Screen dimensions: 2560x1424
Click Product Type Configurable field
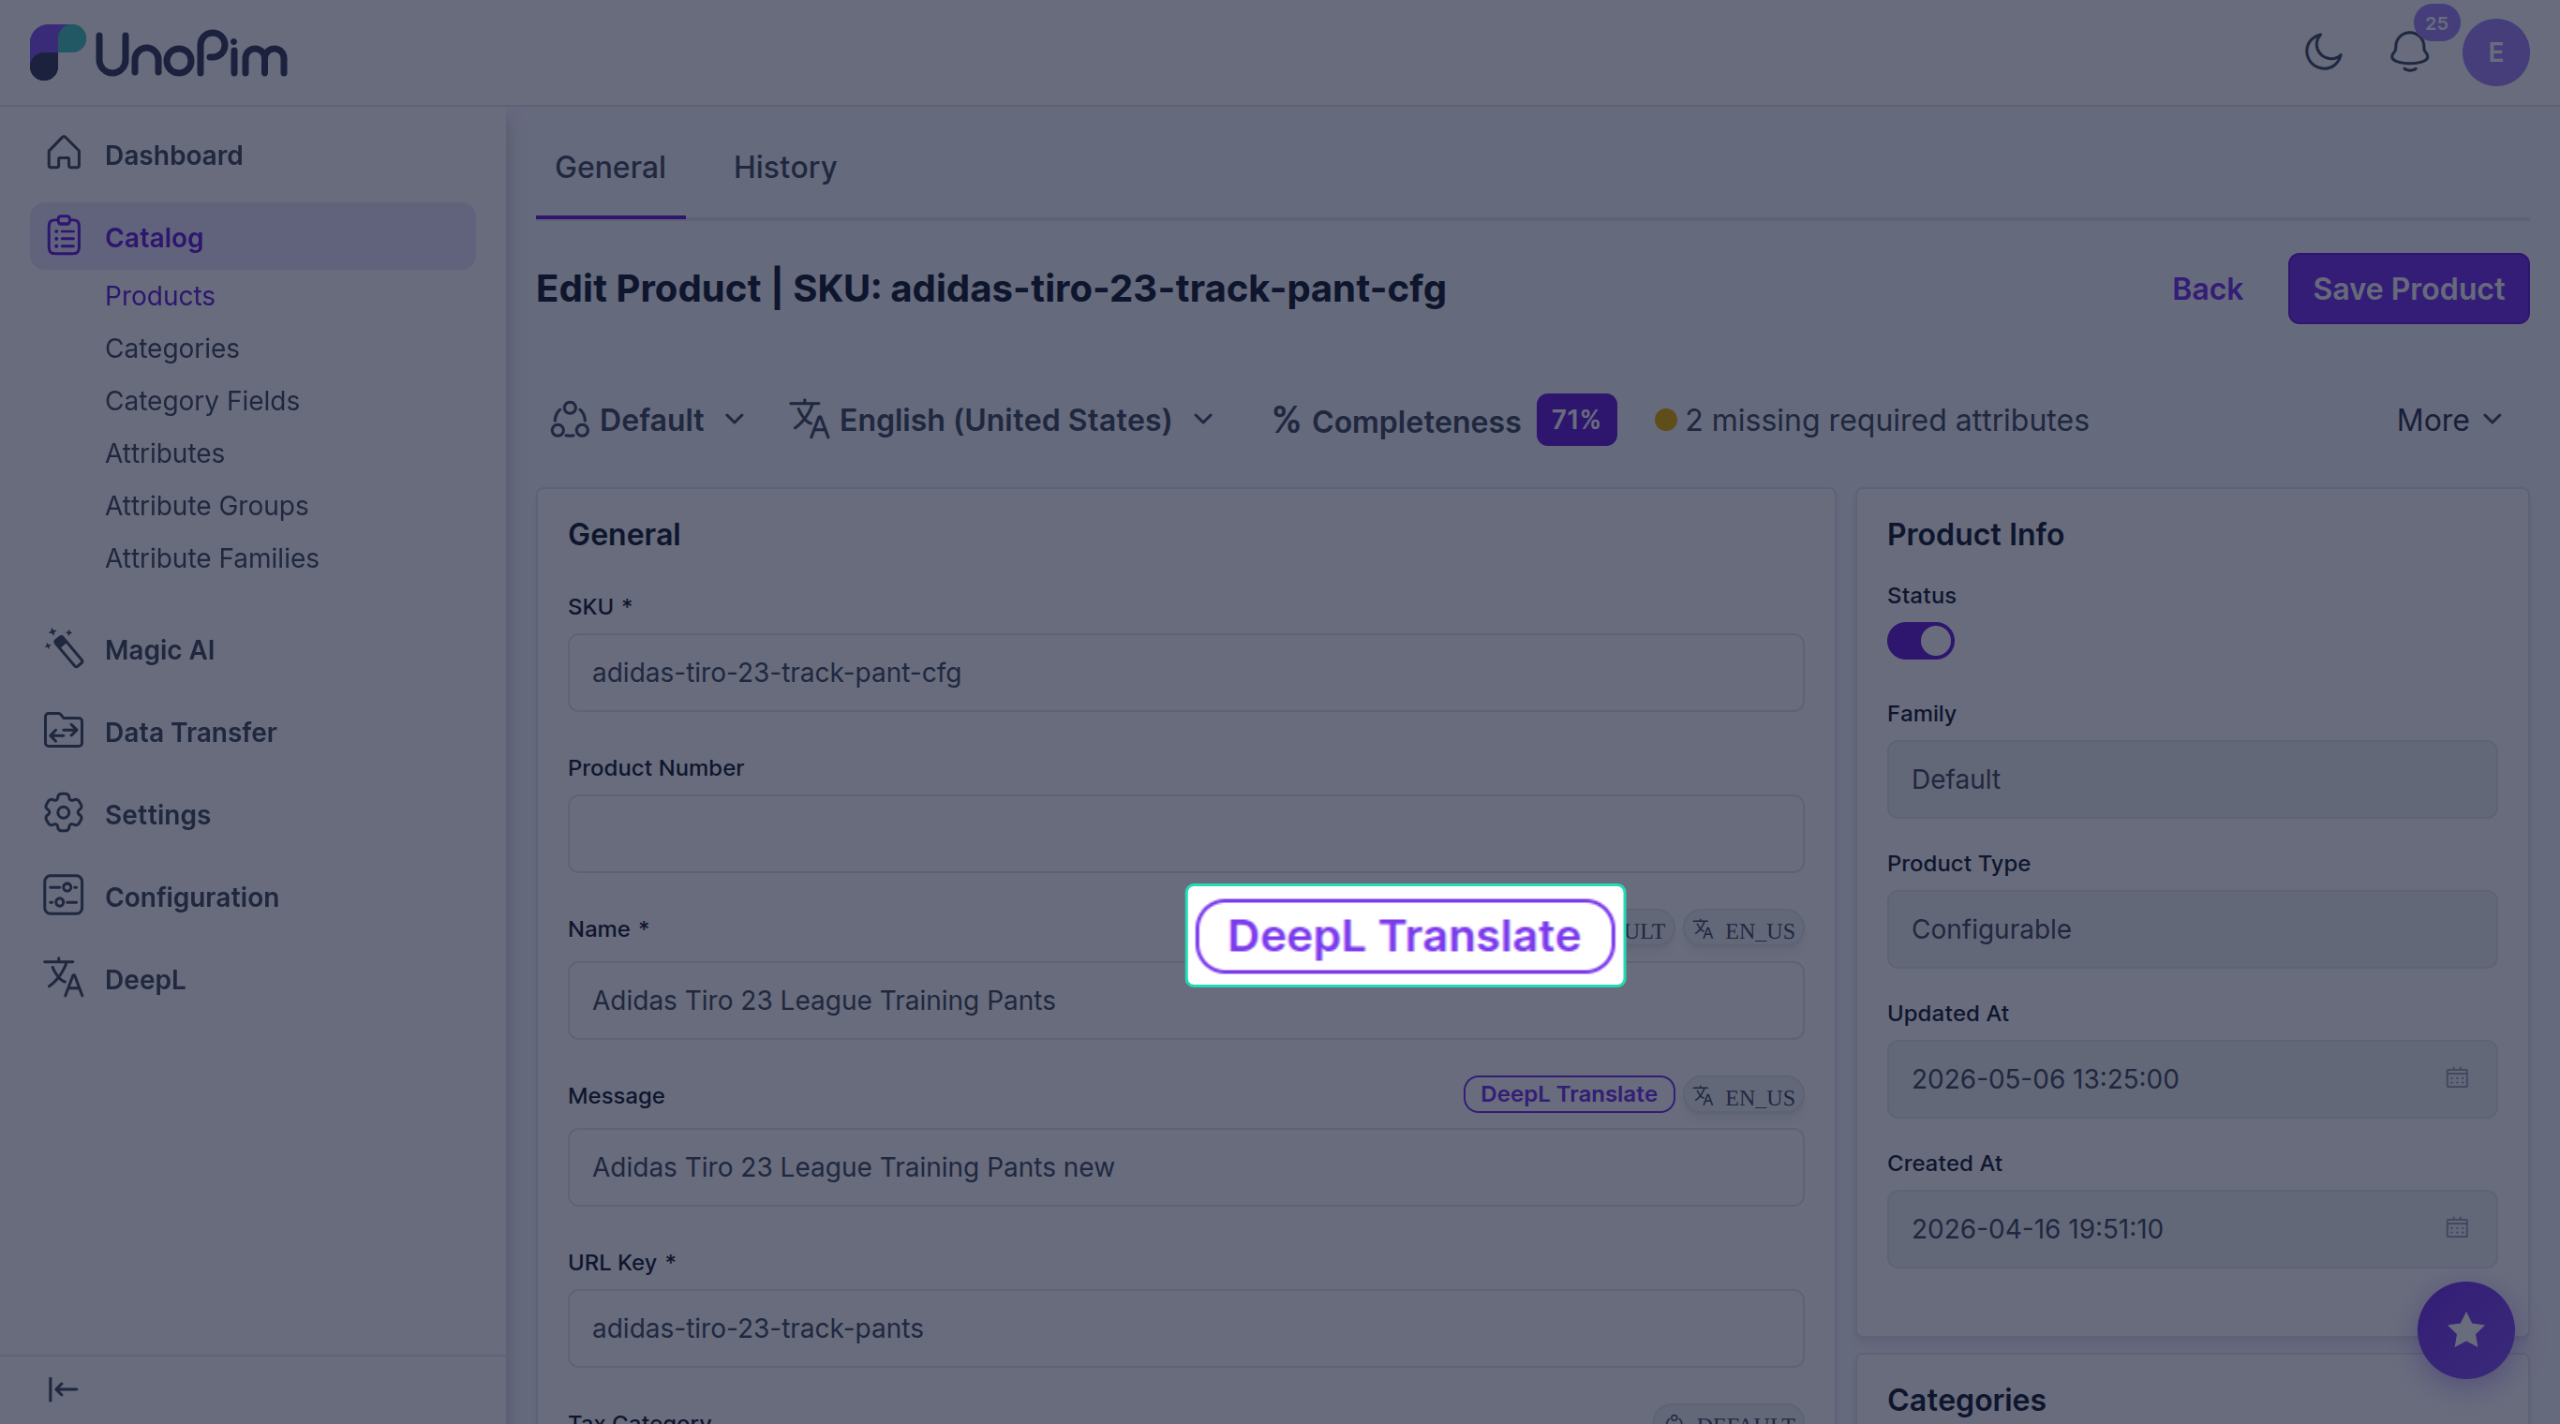point(2192,929)
